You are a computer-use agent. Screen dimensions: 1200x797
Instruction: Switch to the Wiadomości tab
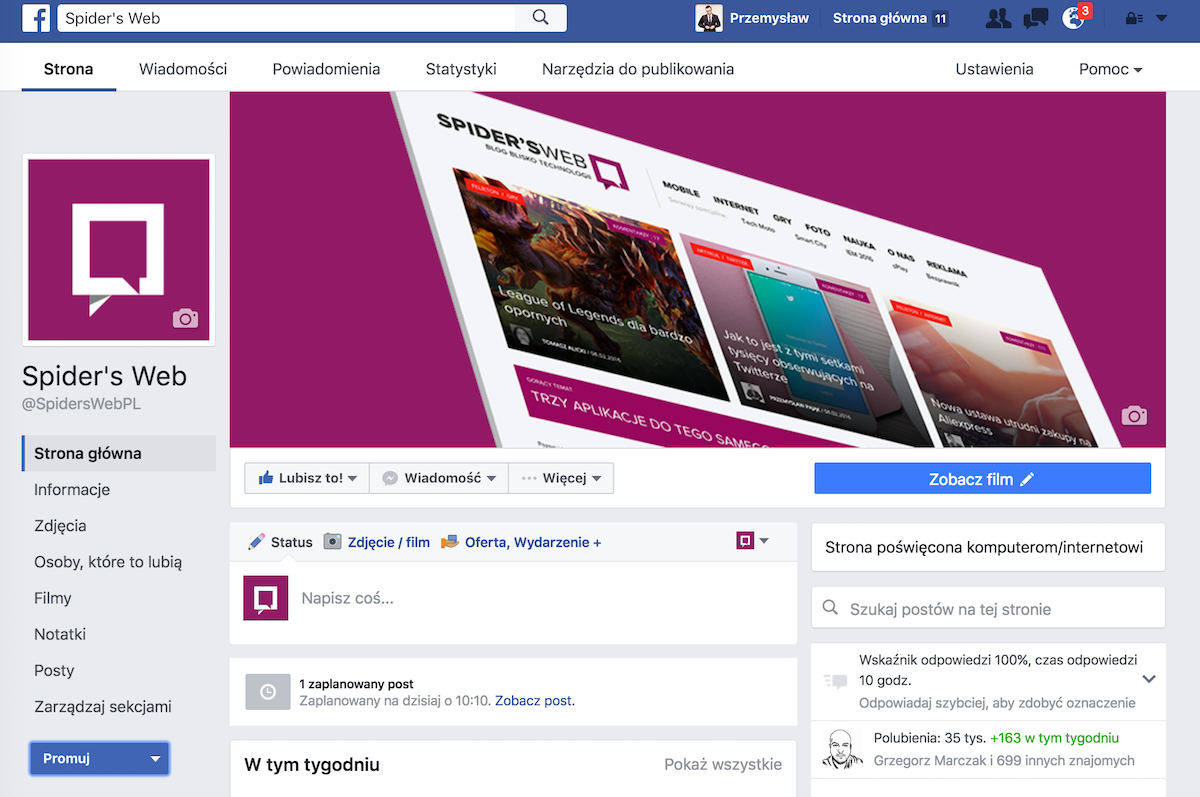[x=183, y=69]
